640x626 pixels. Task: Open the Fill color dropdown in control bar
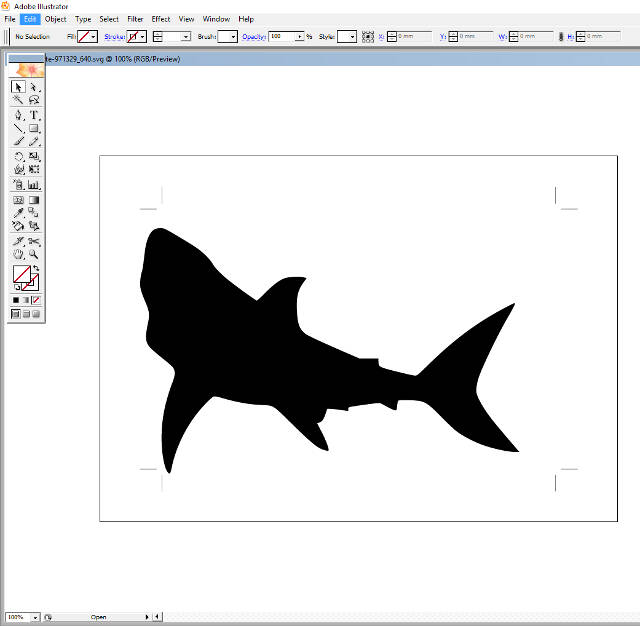click(x=93, y=37)
